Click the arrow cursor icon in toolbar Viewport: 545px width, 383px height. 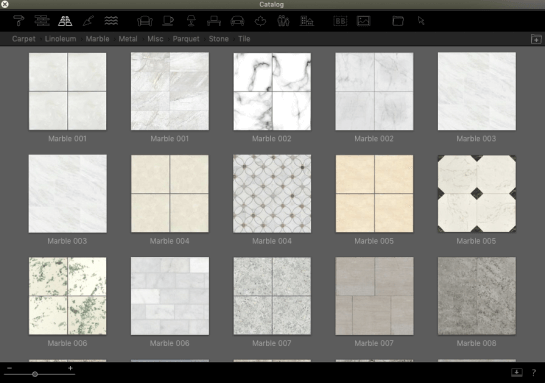coord(421,21)
